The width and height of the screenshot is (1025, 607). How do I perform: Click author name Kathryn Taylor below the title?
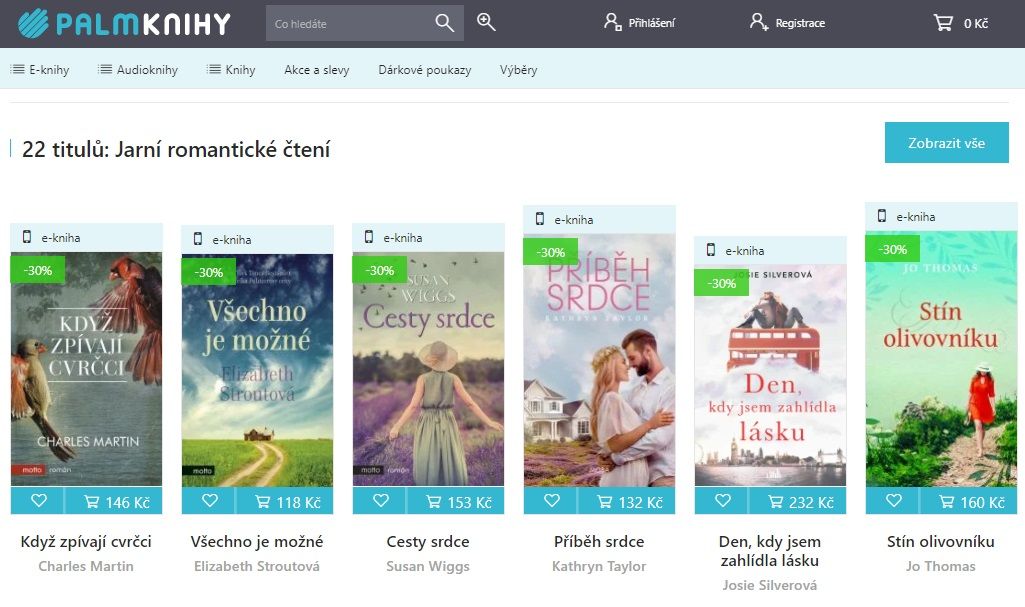pyautogui.click(x=599, y=566)
